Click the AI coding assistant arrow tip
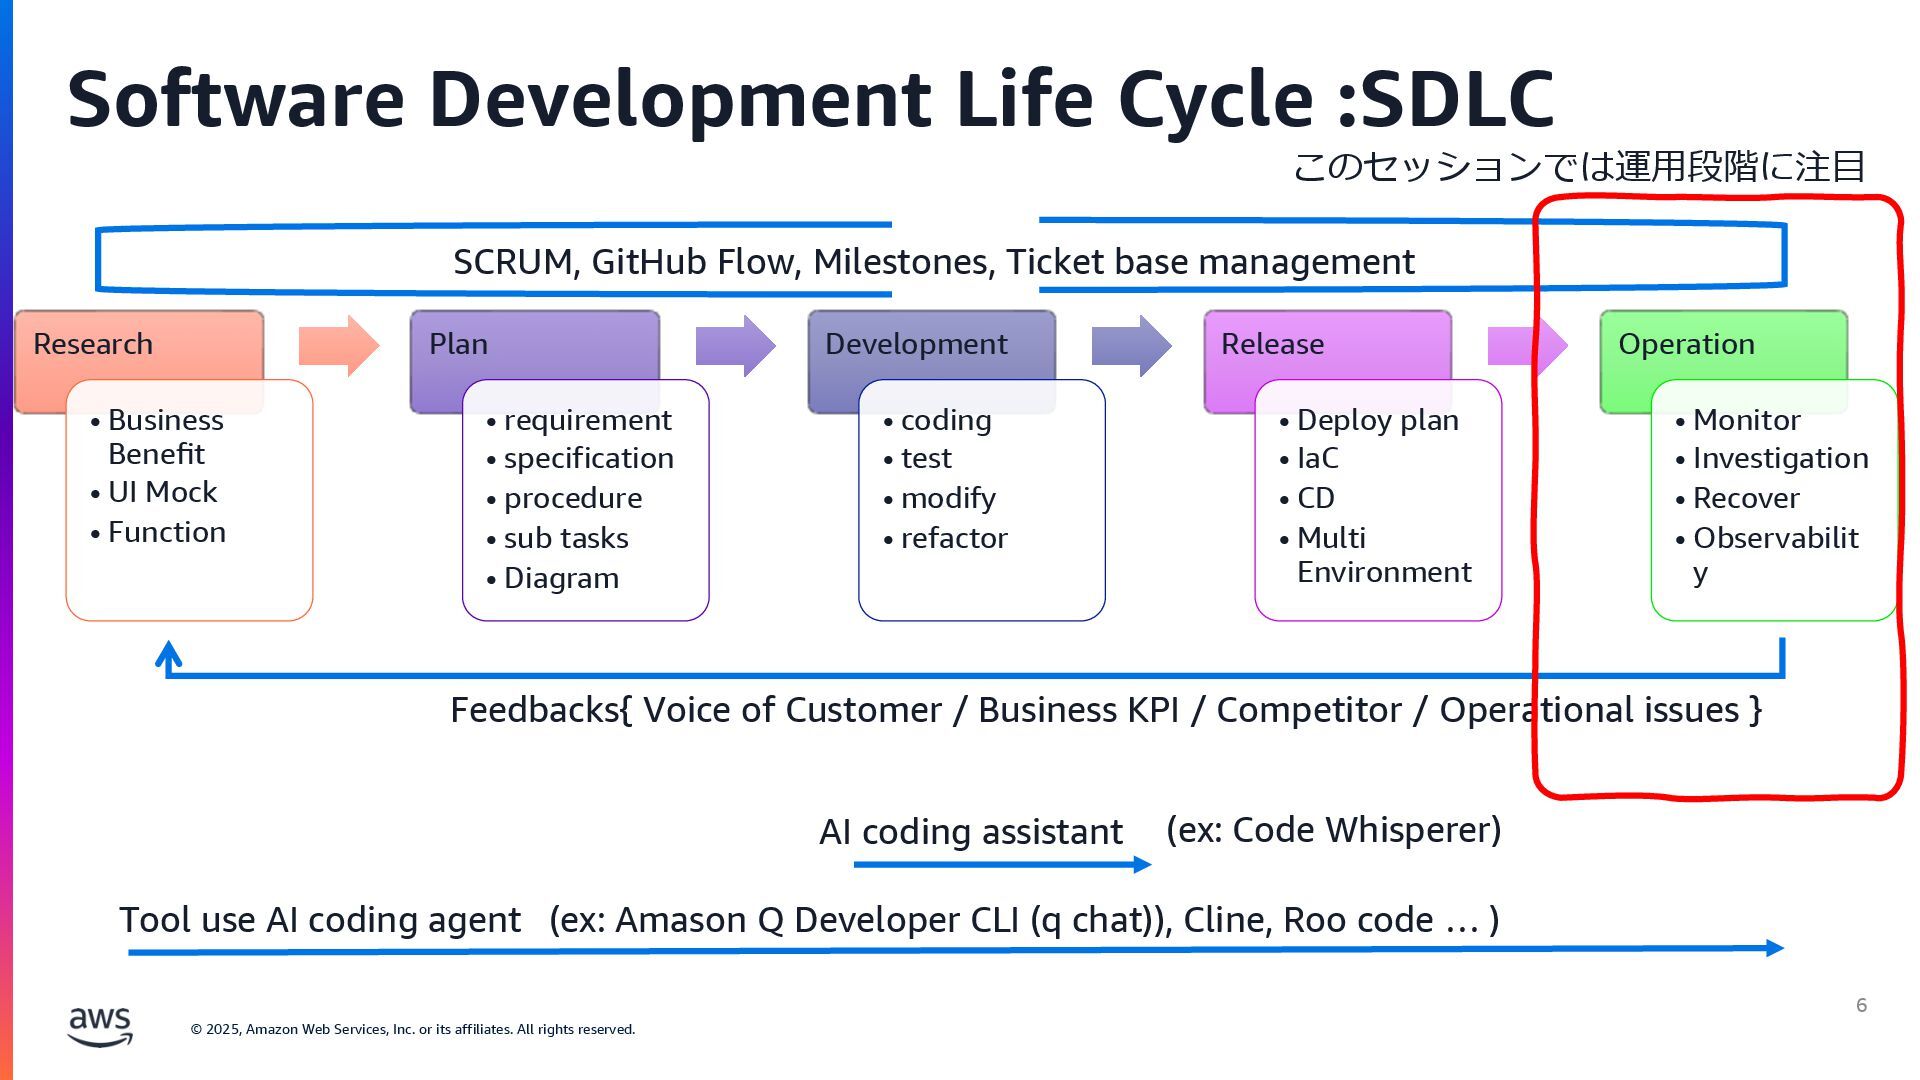1920x1080 pixels. [1141, 864]
